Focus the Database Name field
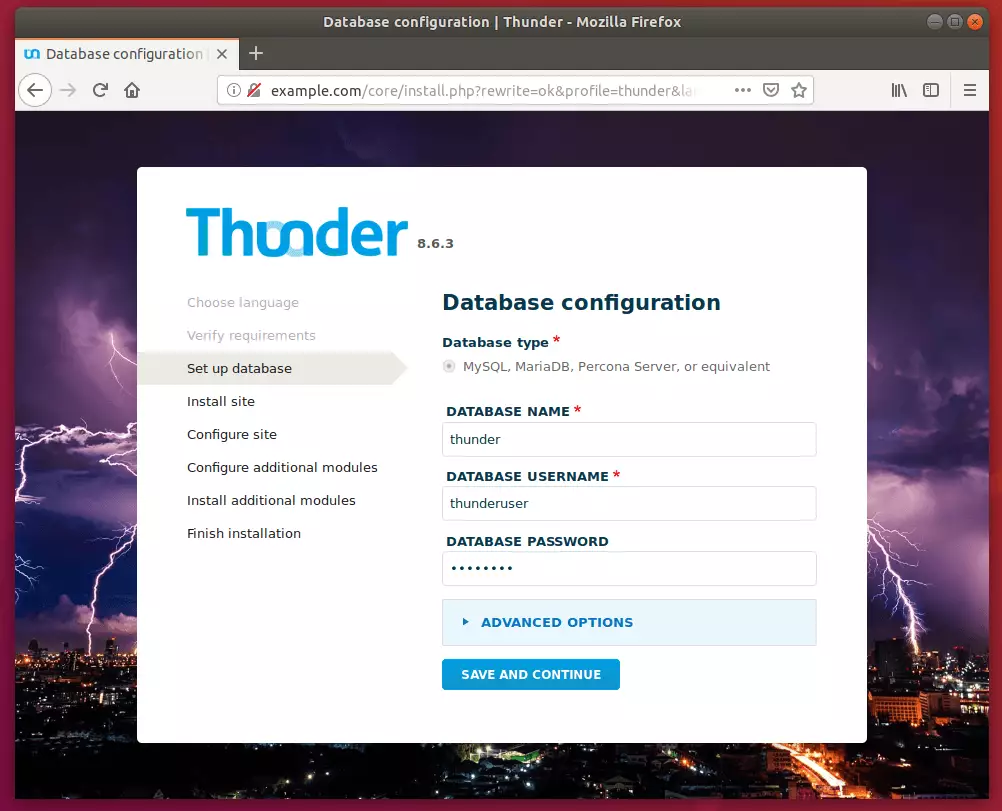Viewport: 1002px width, 811px height. [629, 439]
